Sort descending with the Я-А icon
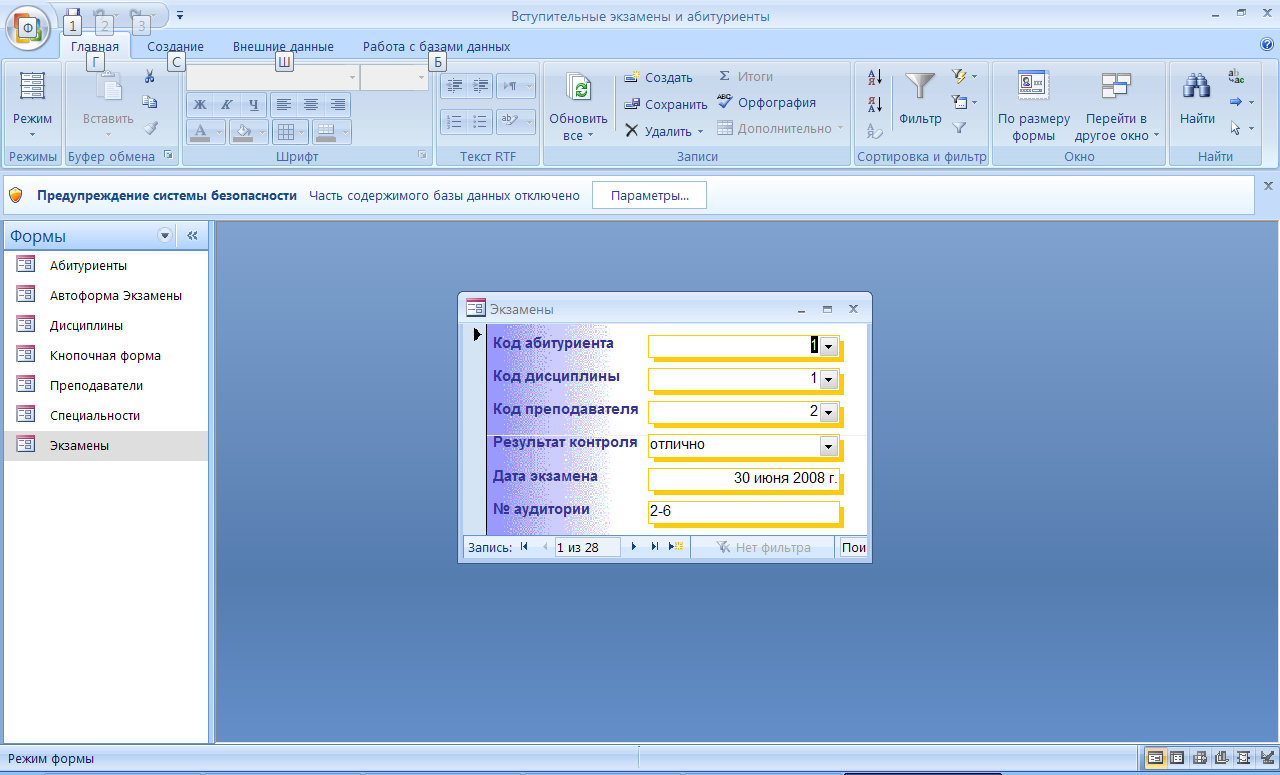This screenshot has width=1280, height=775. [x=875, y=103]
